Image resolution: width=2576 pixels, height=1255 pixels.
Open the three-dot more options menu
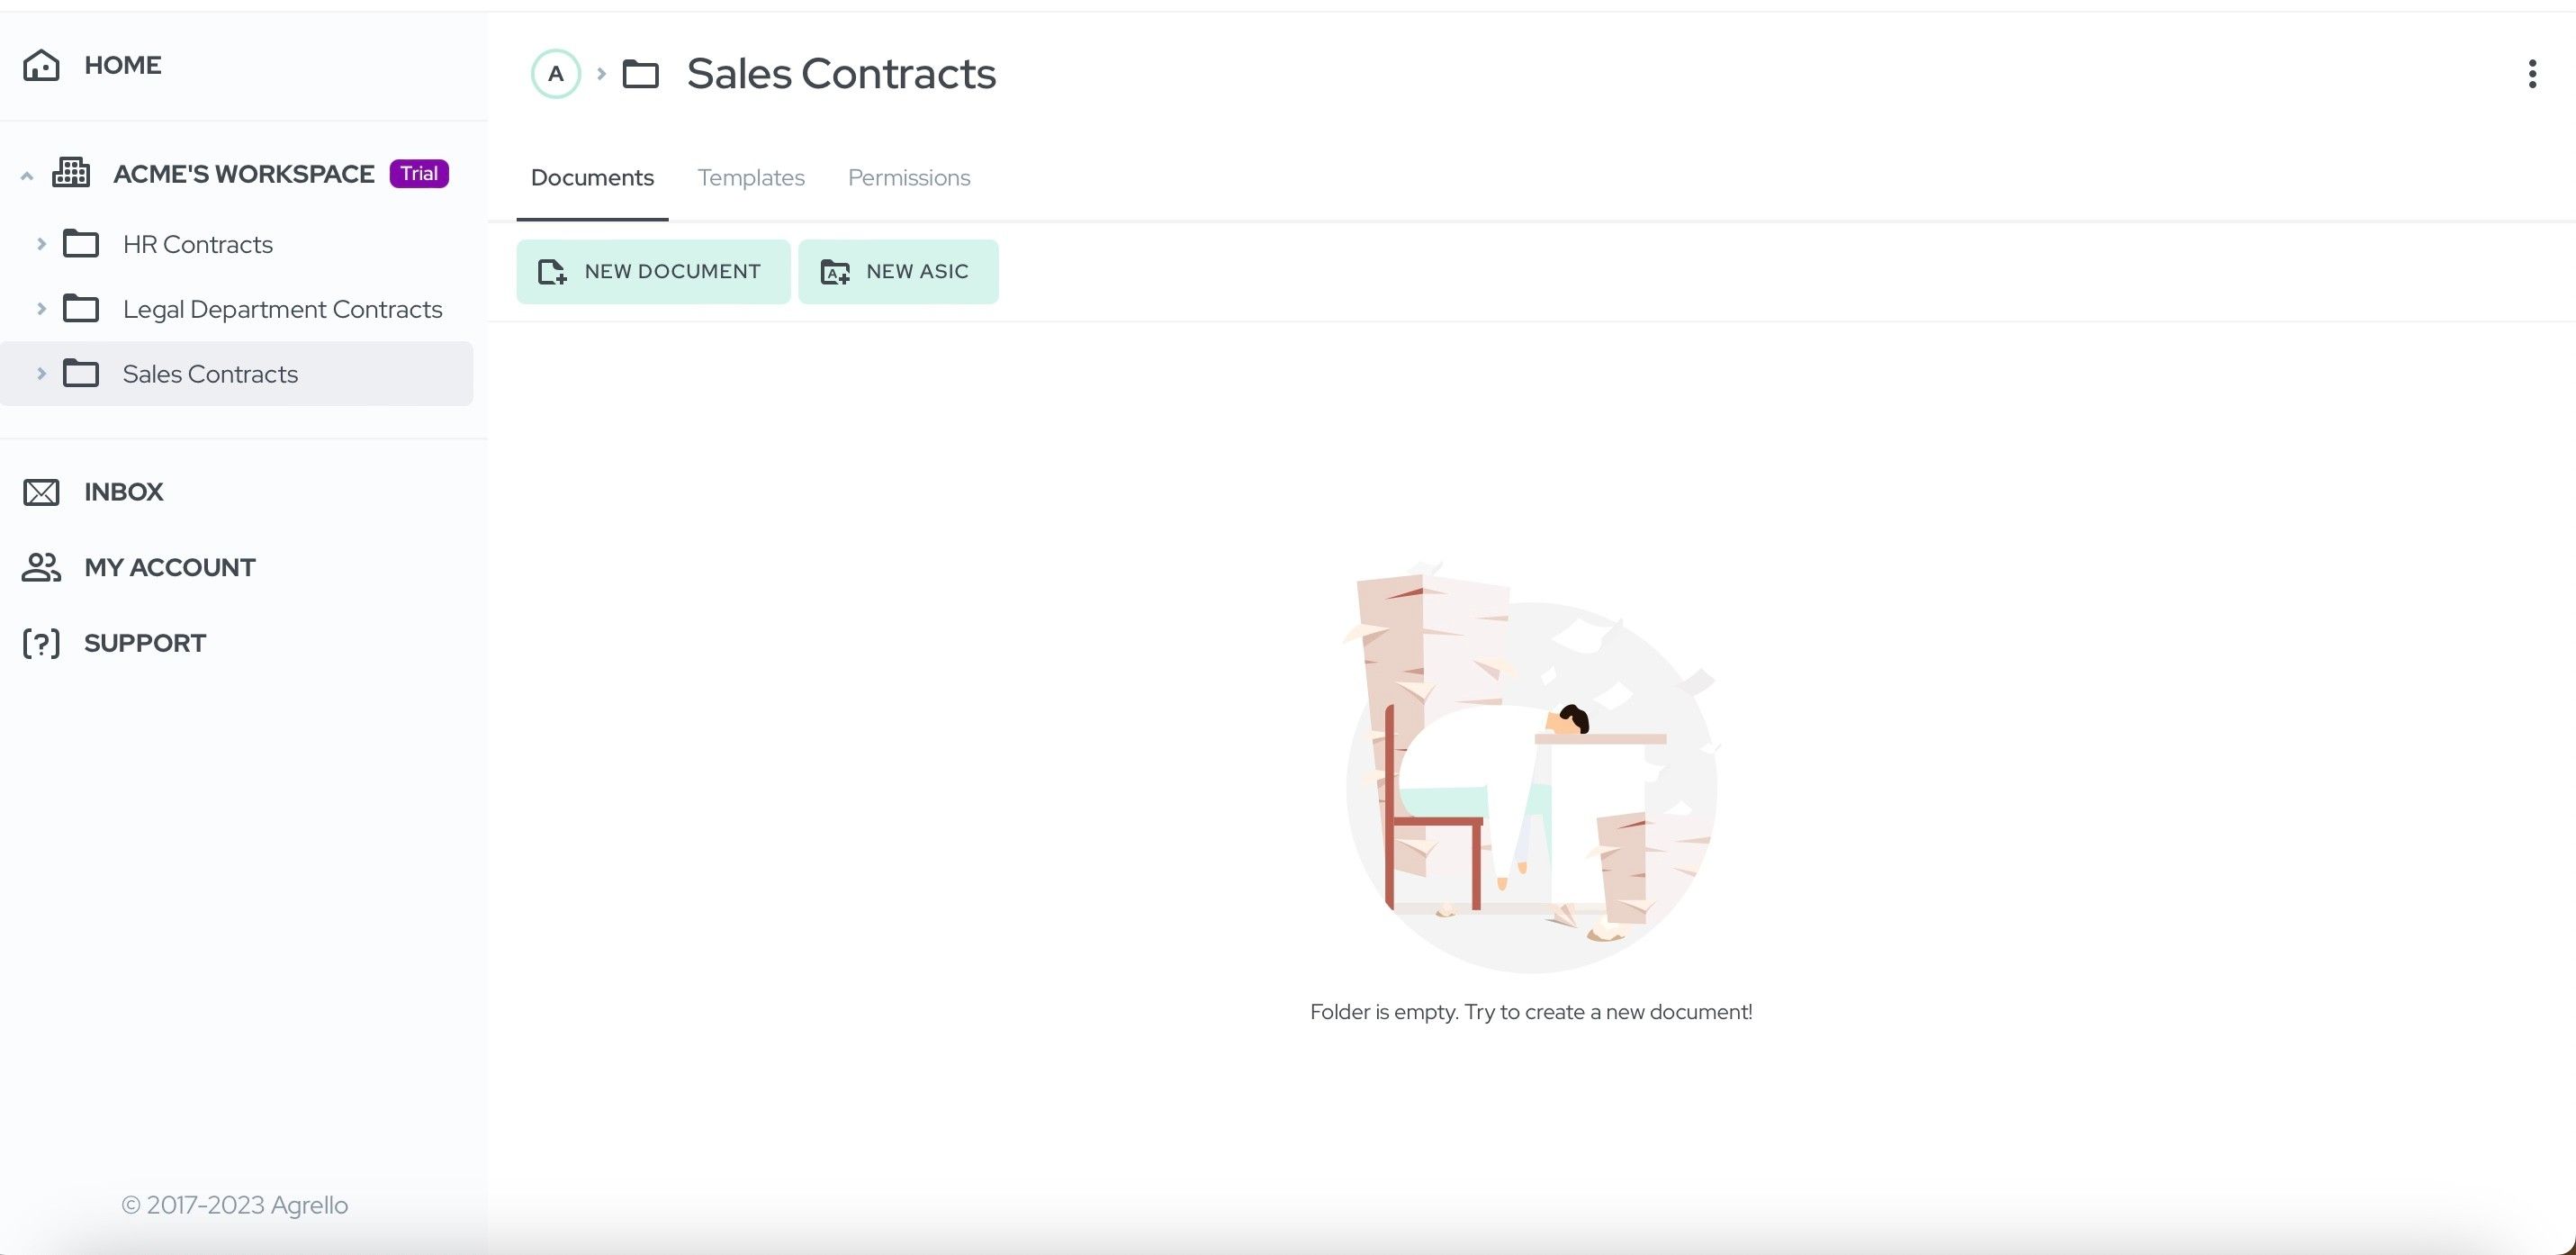point(2532,74)
